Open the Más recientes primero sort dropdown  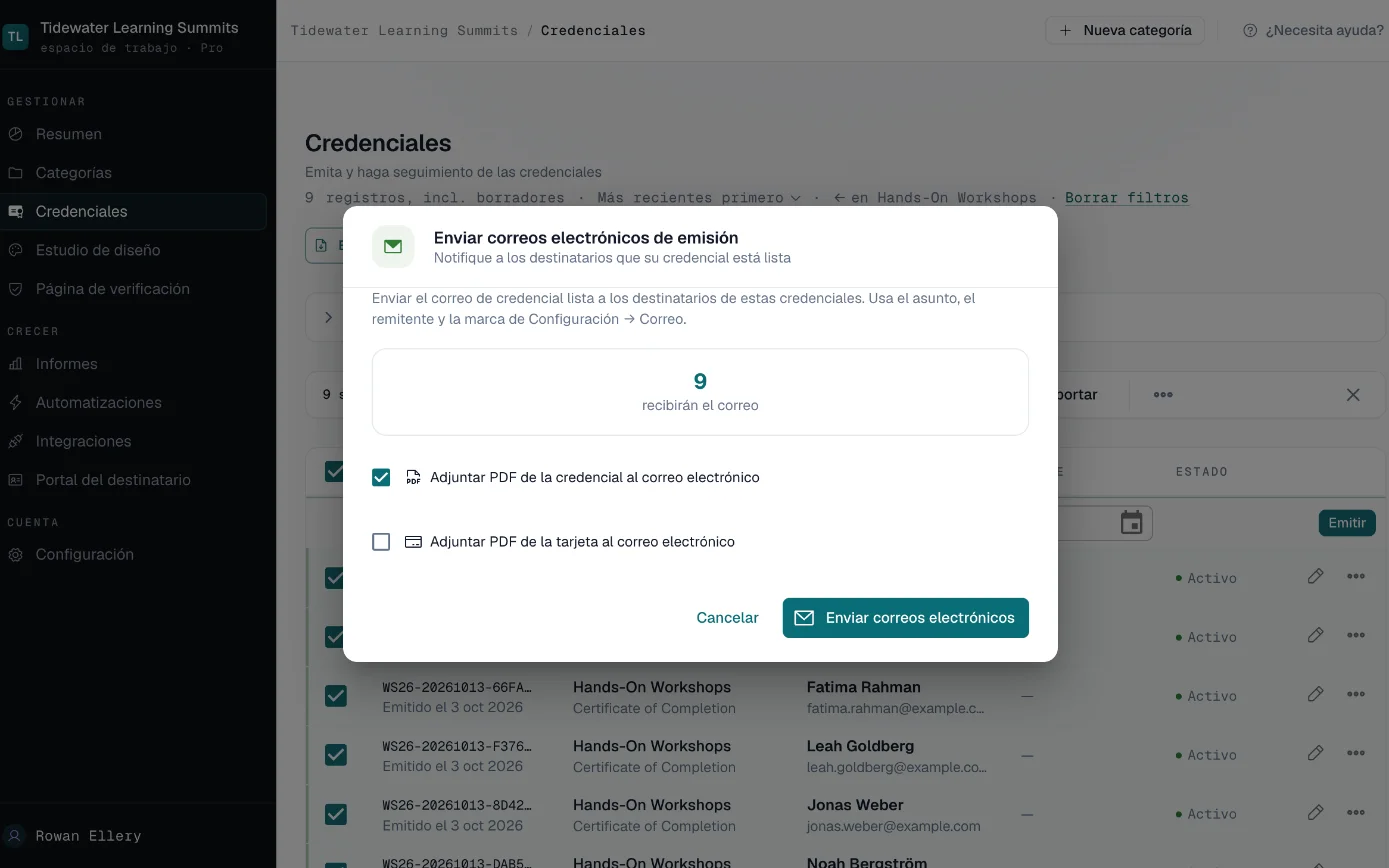(x=699, y=198)
